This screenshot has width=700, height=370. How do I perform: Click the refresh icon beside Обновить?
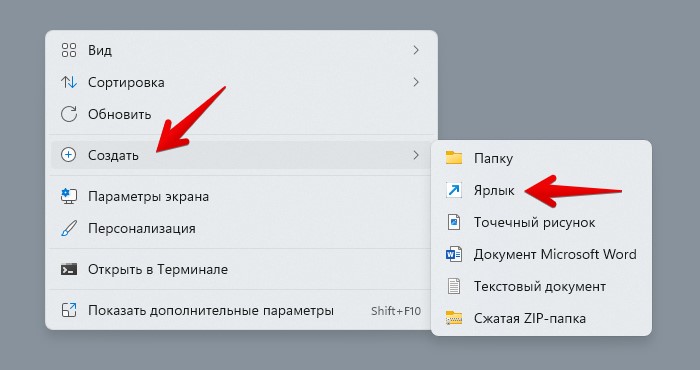click(69, 114)
